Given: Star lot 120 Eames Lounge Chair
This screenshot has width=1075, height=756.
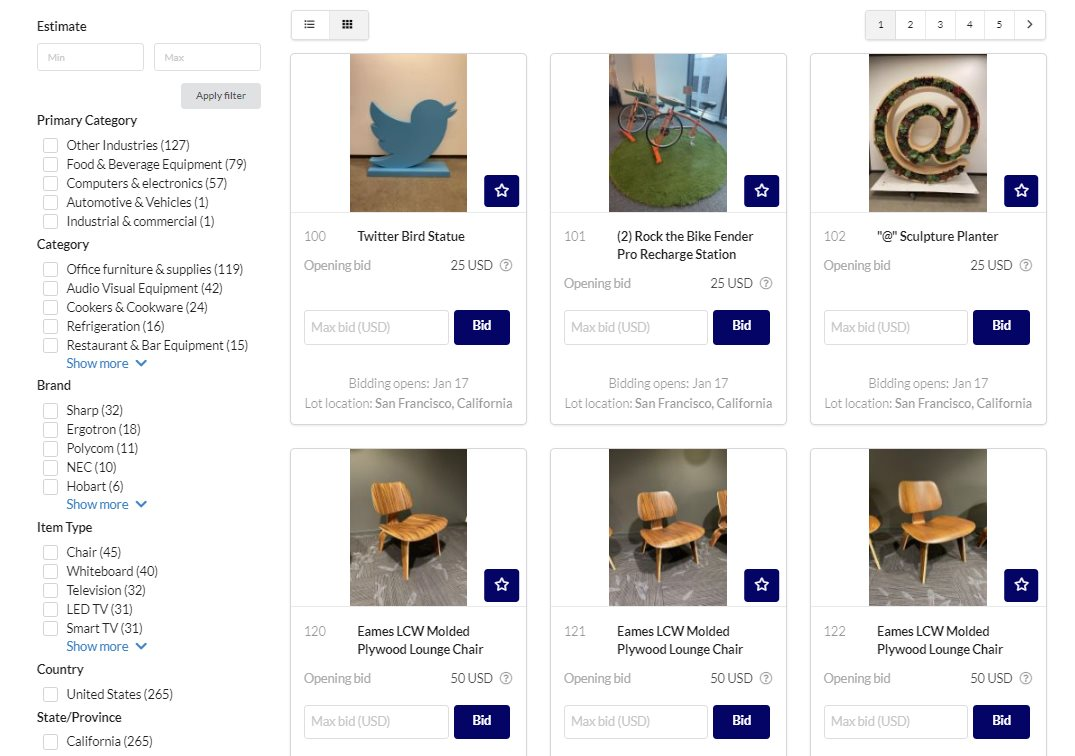Looking at the screenshot, I should pos(501,585).
